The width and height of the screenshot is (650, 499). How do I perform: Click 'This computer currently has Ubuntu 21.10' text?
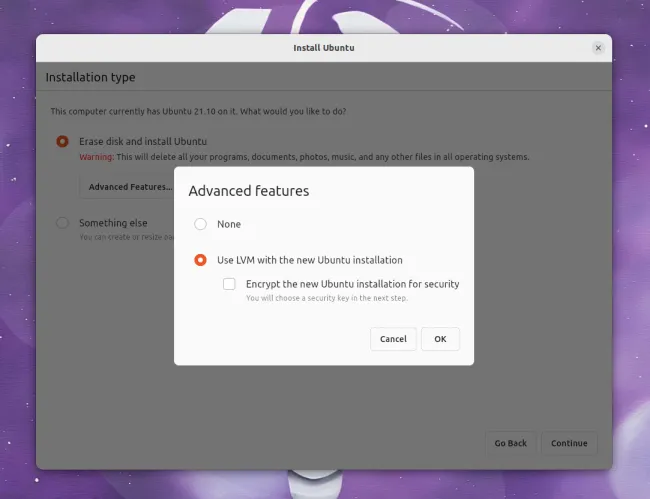pos(198,111)
